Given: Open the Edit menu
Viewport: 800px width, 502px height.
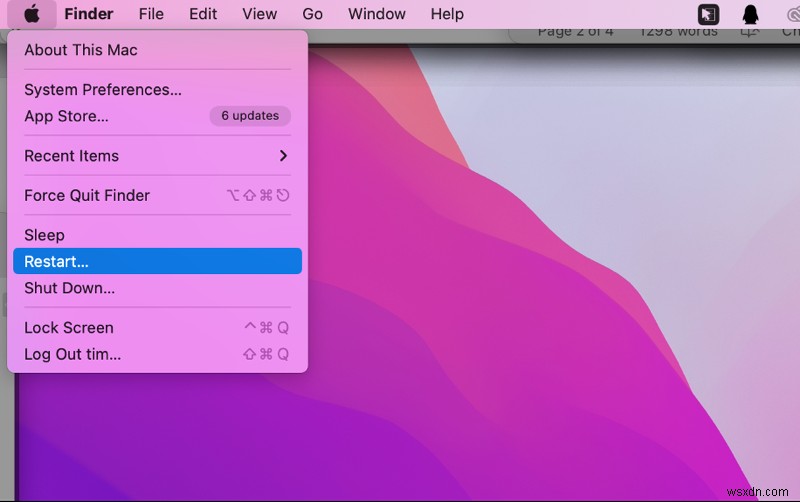Looking at the screenshot, I should [x=203, y=14].
